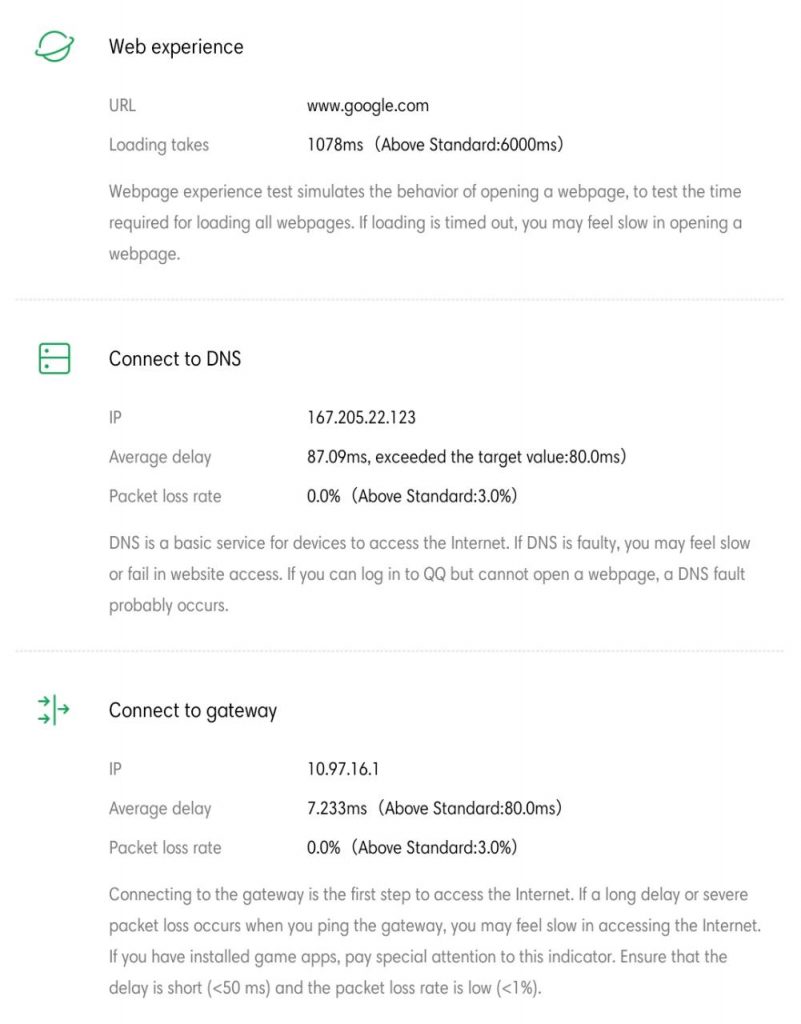801x1024 pixels.
Task: Click the Webpage experience test description paragraph
Action: 425,223
